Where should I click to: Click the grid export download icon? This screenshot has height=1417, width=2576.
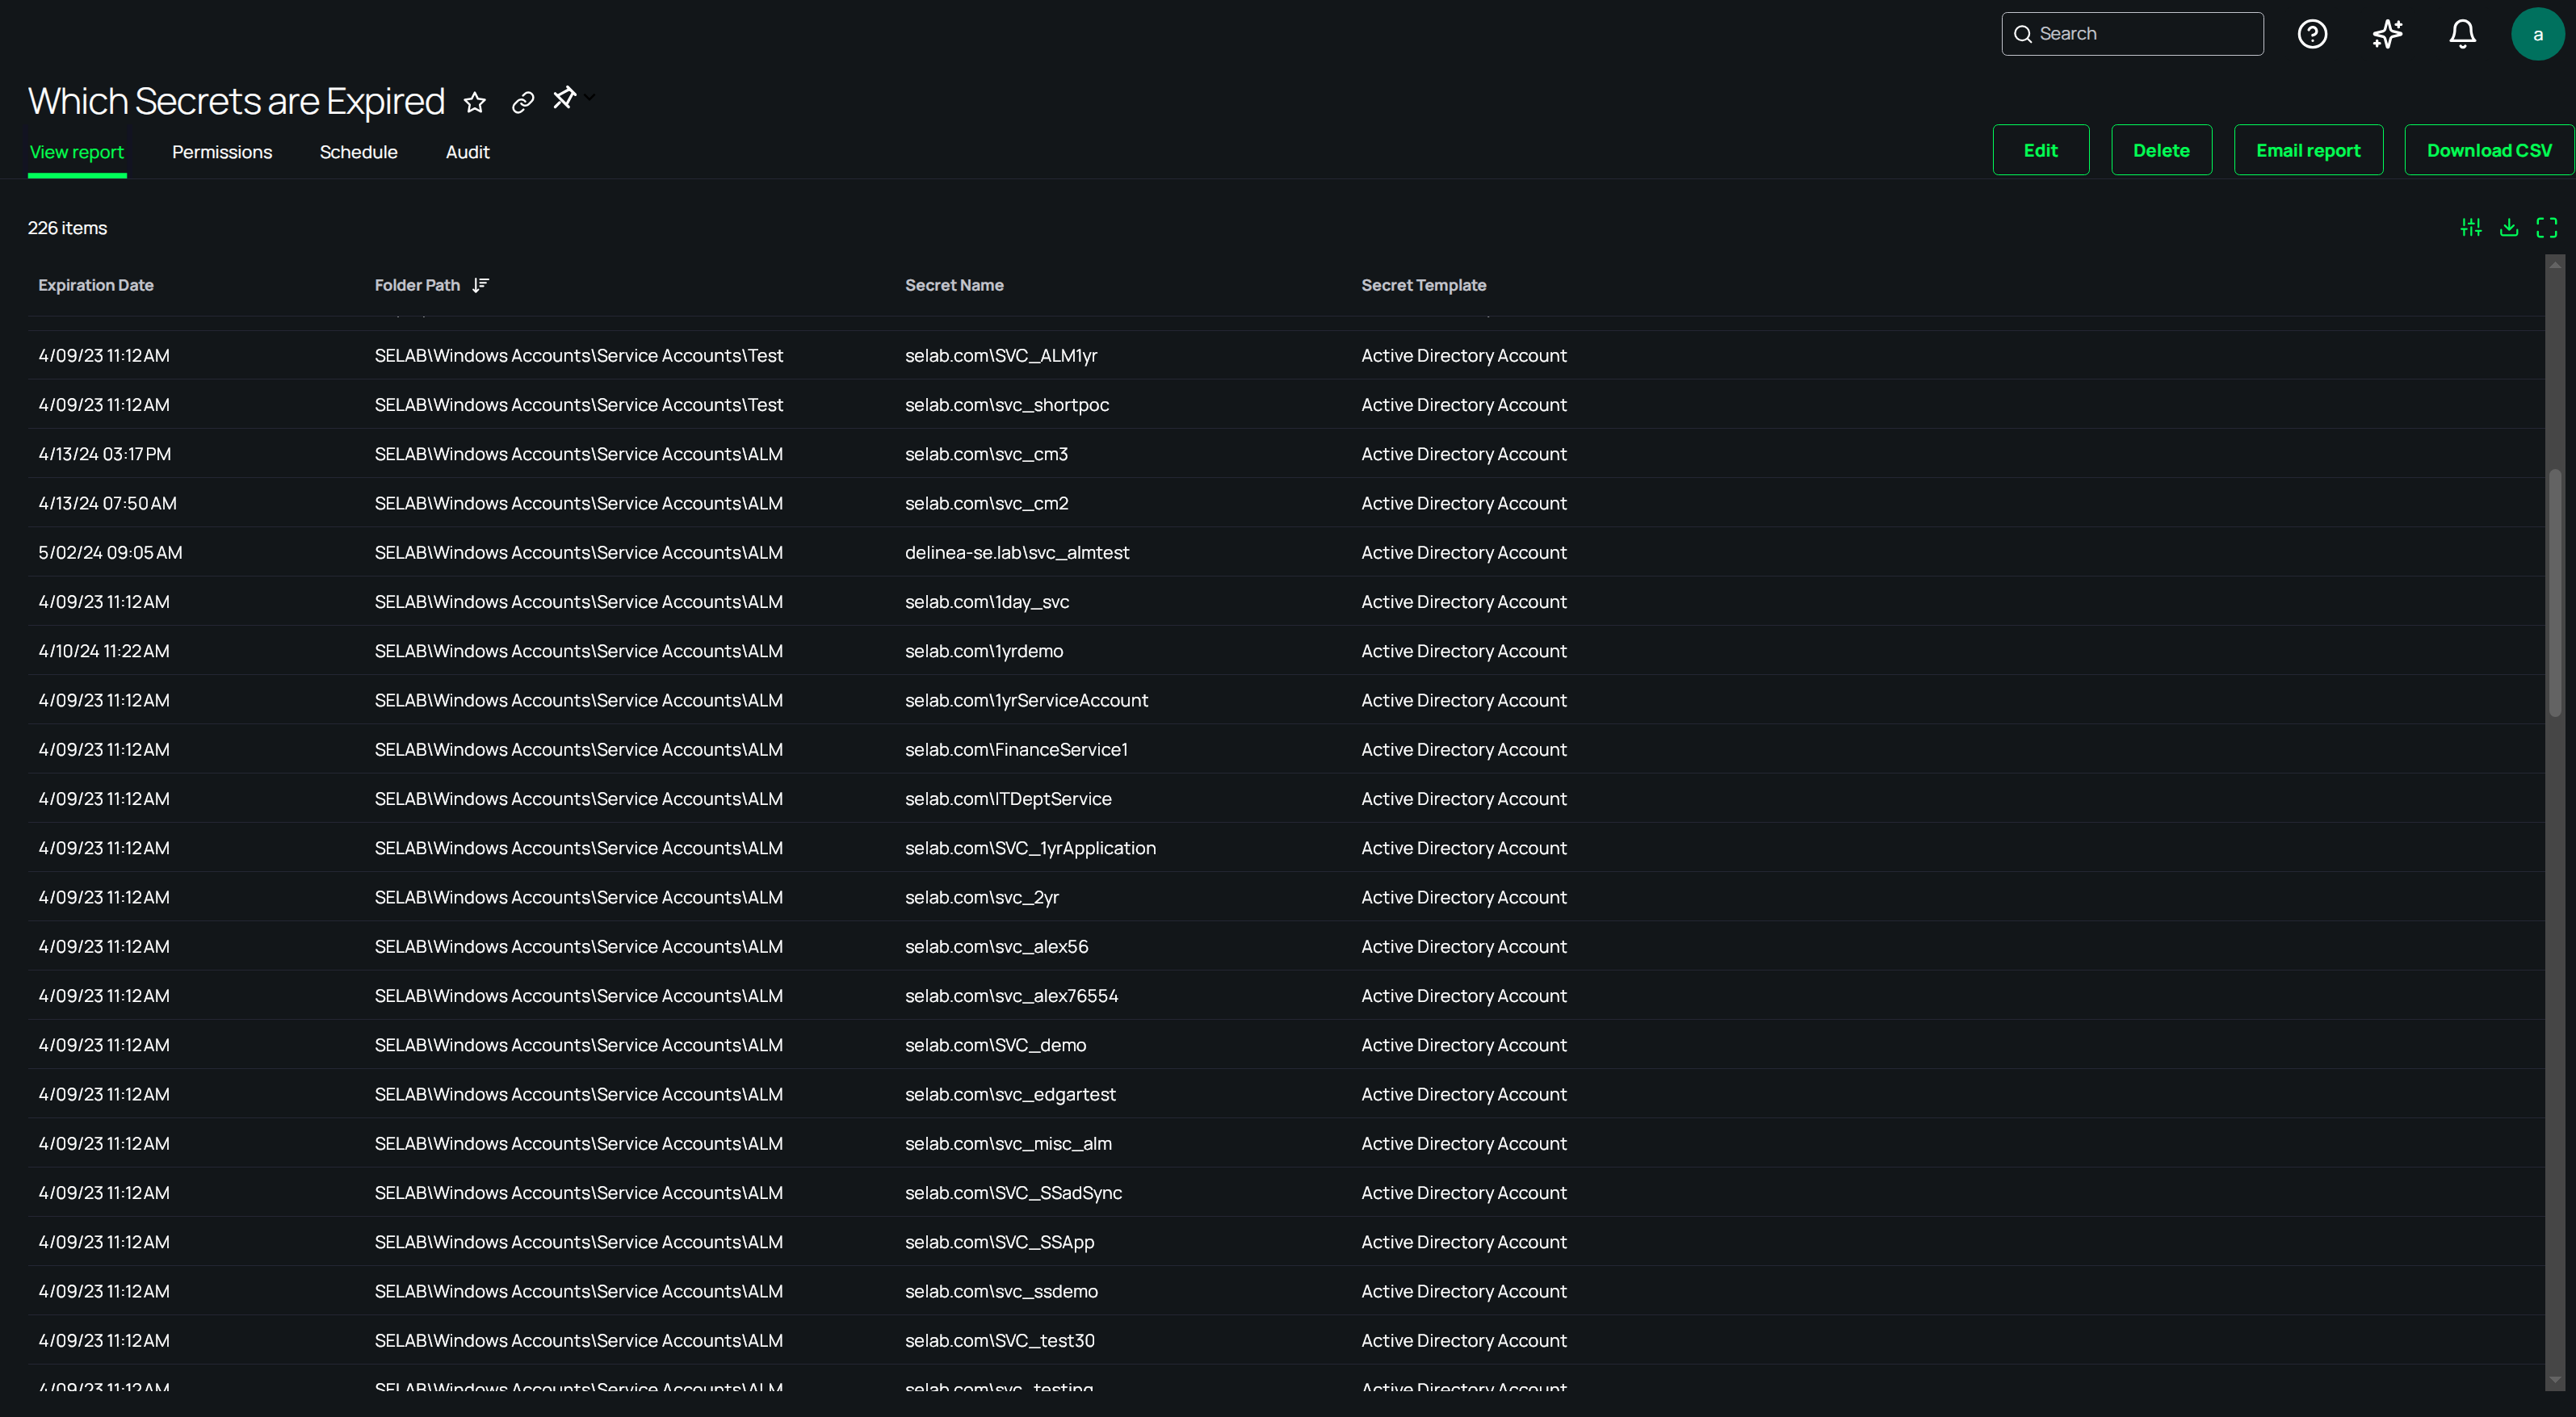(x=2508, y=228)
